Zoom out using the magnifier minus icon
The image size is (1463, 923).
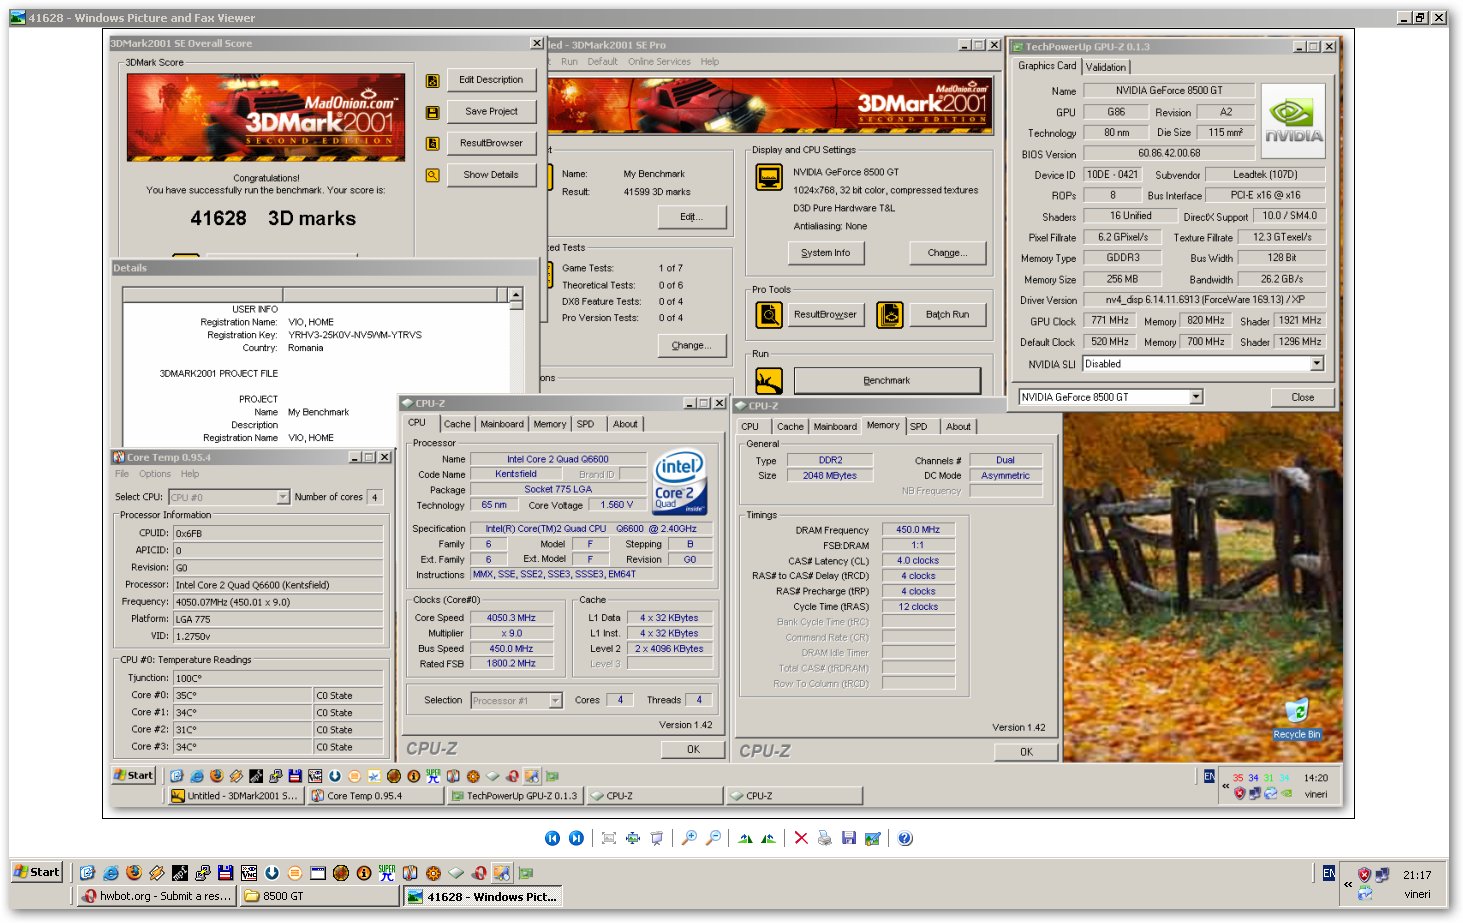tap(713, 838)
